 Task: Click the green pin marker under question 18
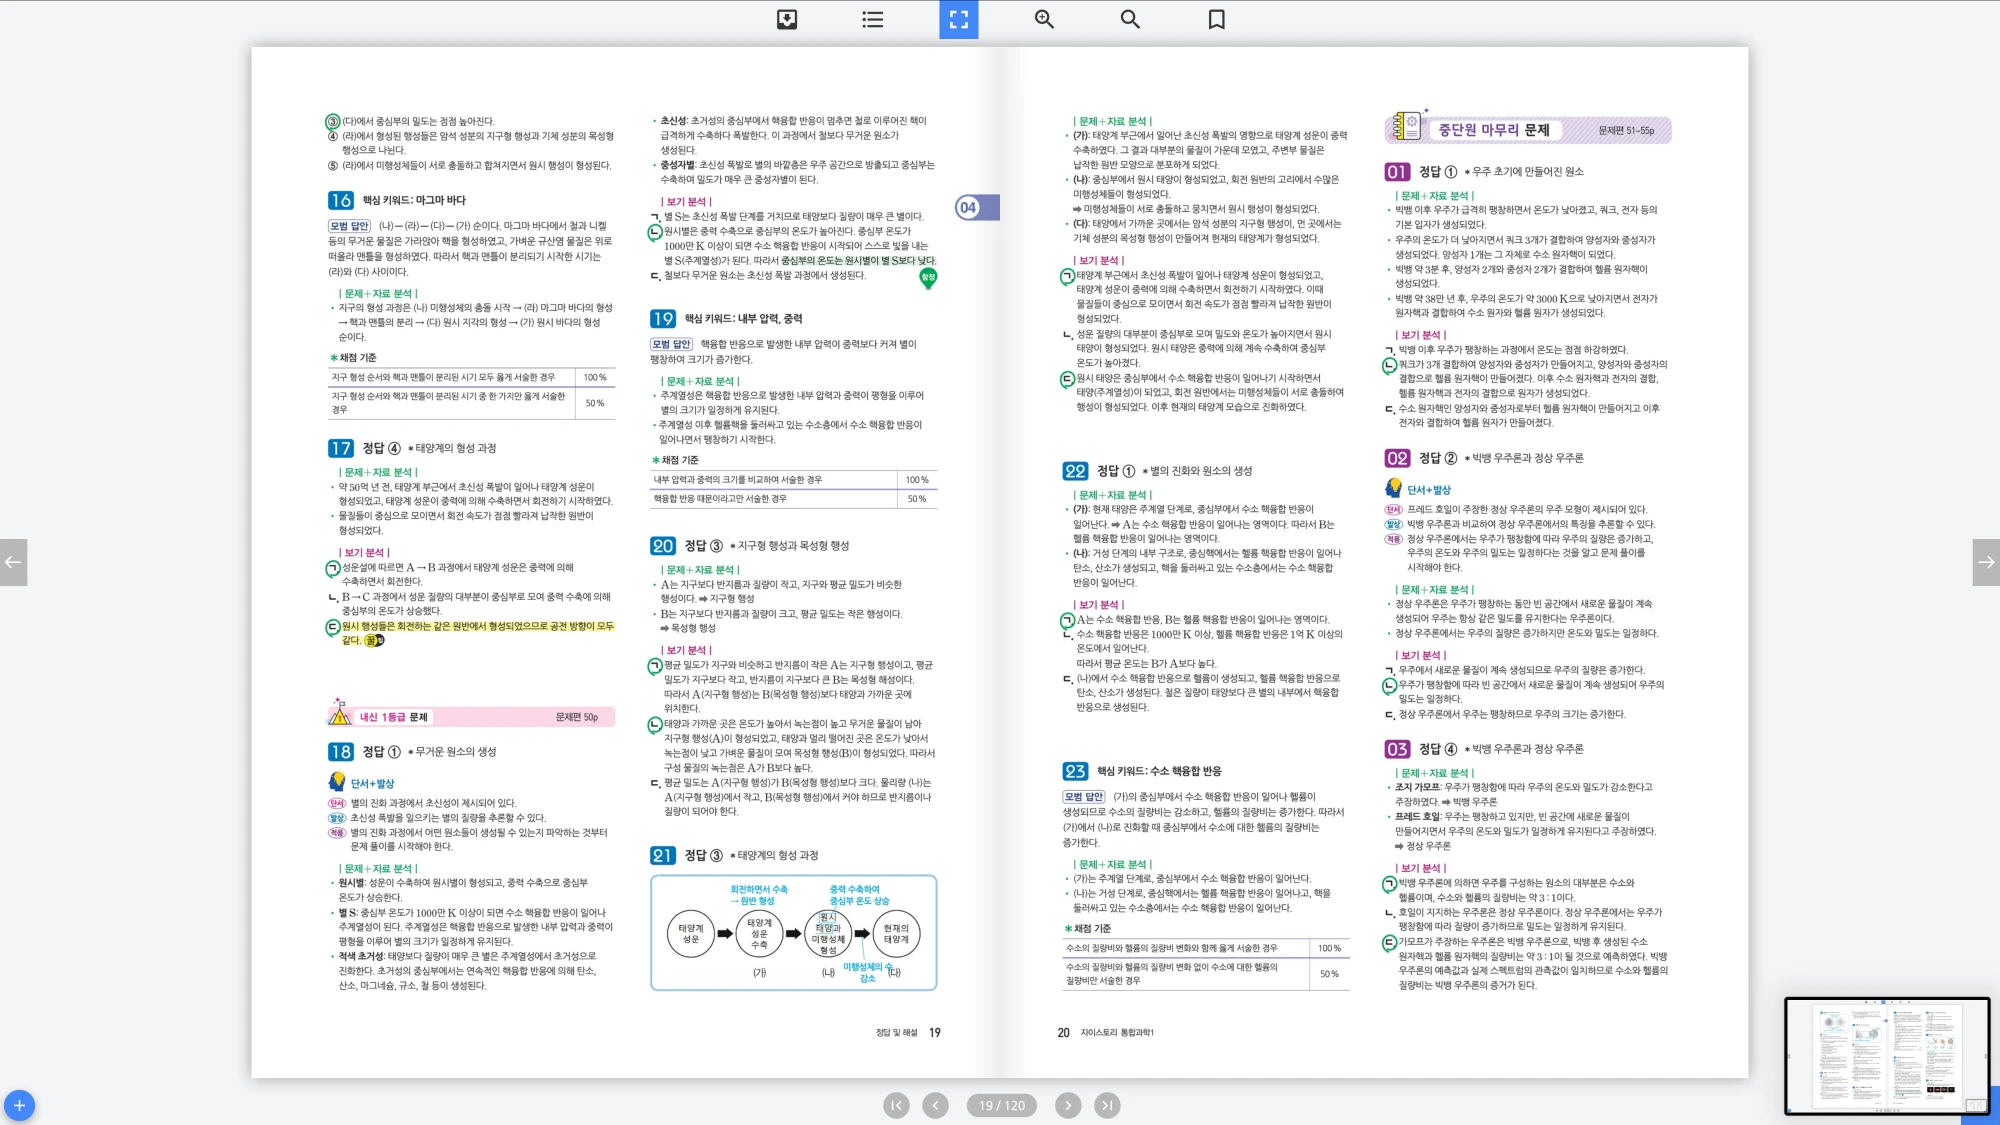click(928, 279)
